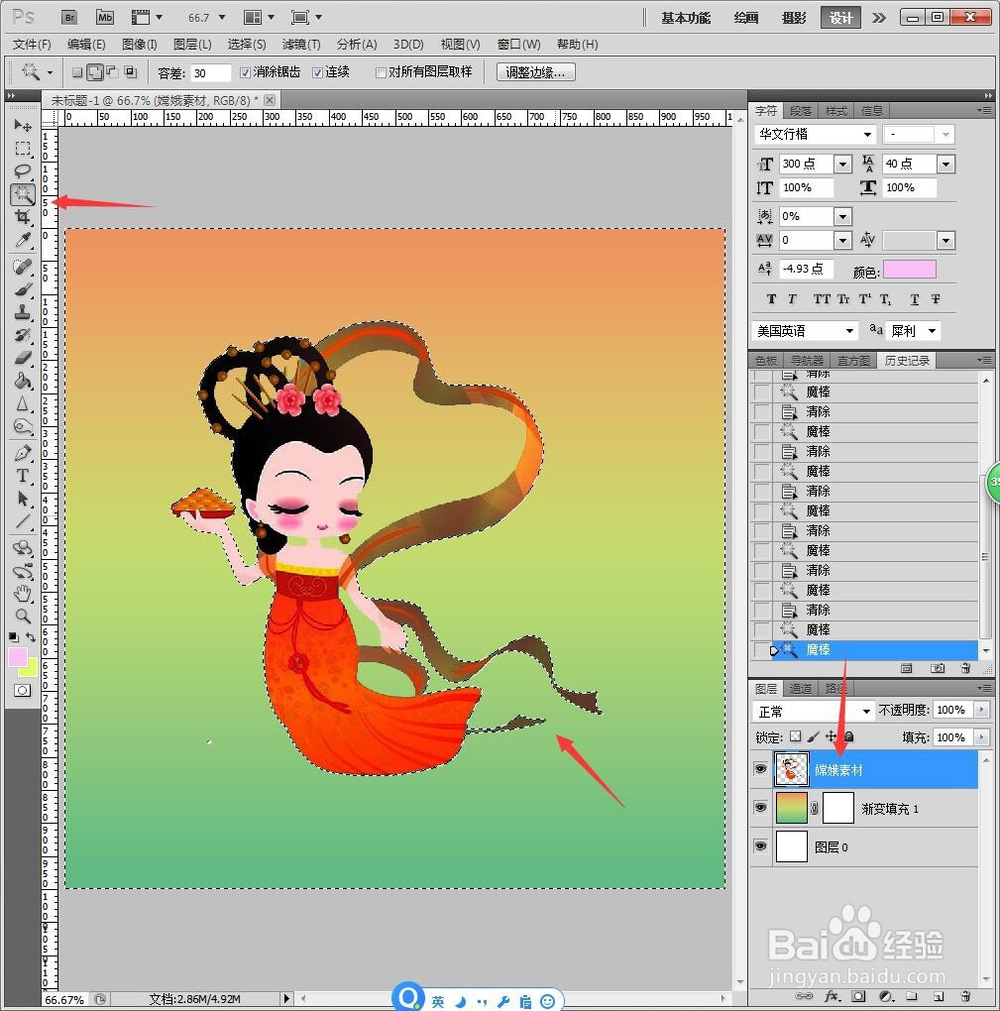Switch to 基本功能 workspace
This screenshot has height=1011, width=1000.
685,18
